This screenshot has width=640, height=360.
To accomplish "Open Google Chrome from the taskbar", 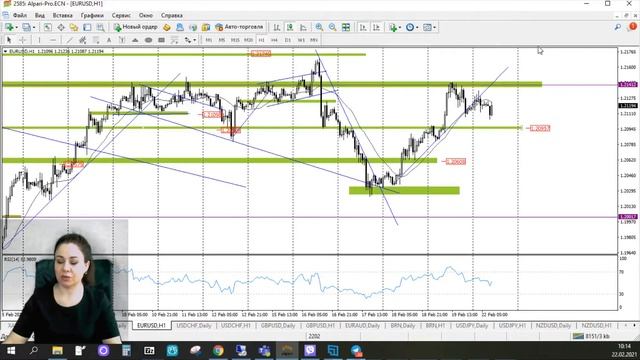I will pyautogui.click(x=218, y=351).
